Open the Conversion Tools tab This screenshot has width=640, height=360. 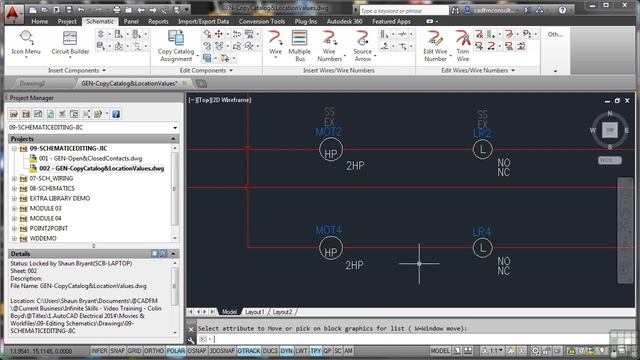tap(262, 21)
